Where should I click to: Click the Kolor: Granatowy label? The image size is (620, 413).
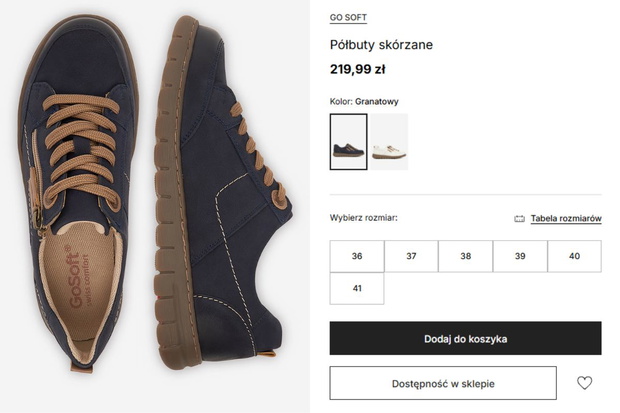tap(364, 101)
